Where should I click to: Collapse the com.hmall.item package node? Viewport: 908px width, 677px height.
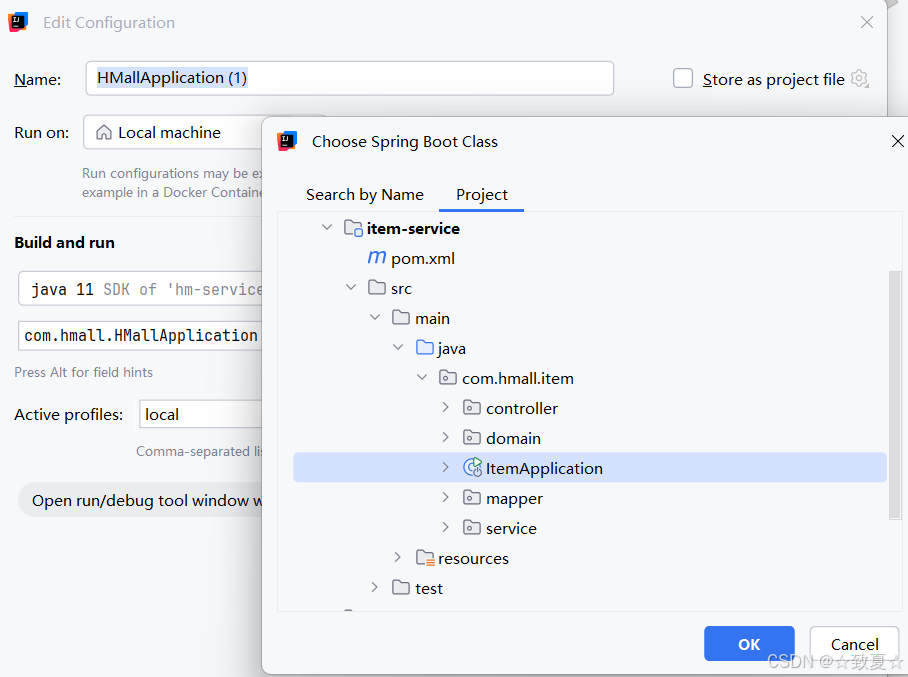click(x=422, y=377)
